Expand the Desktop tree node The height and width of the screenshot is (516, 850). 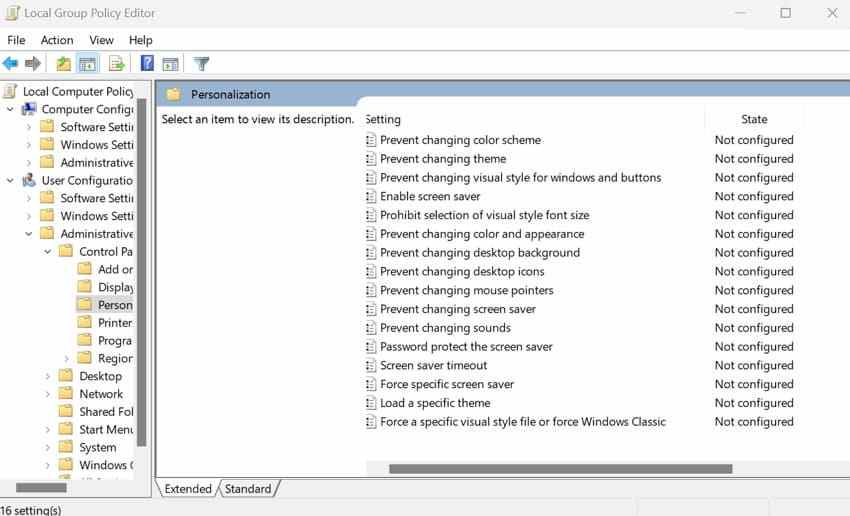point(48,376)
